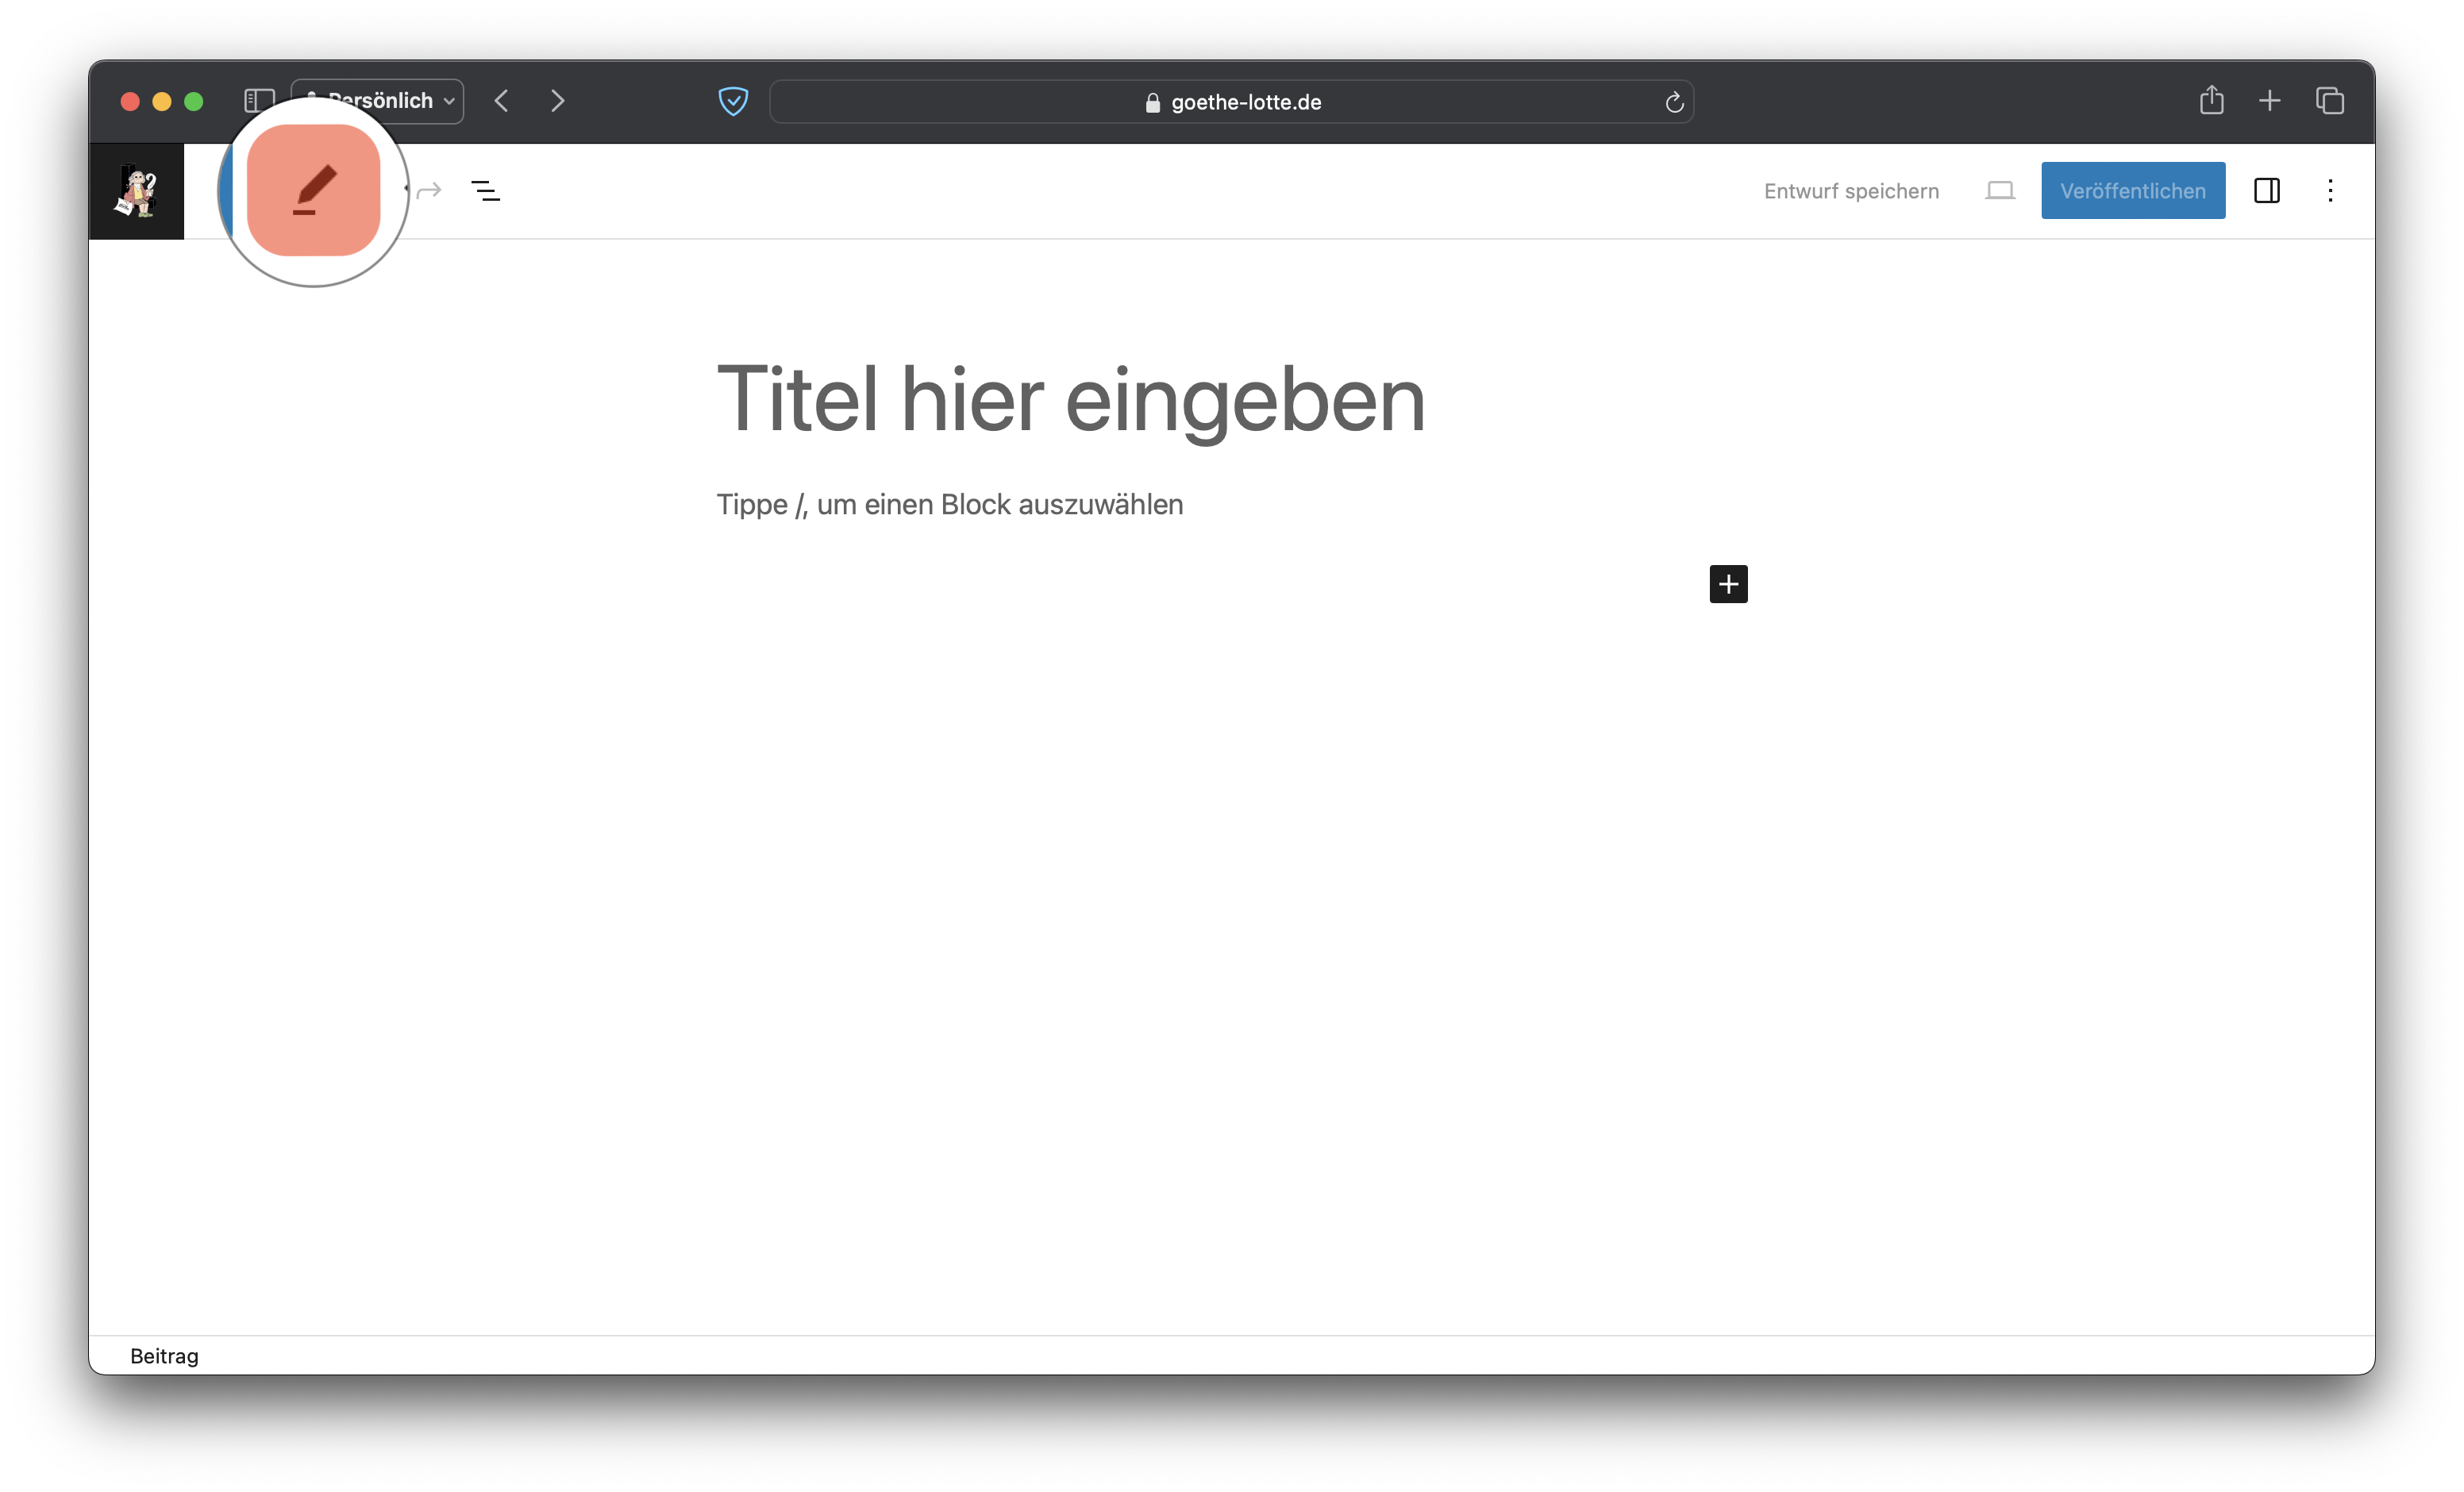
Task: Click the black plus add-block button
Action: click(1728, 584)
